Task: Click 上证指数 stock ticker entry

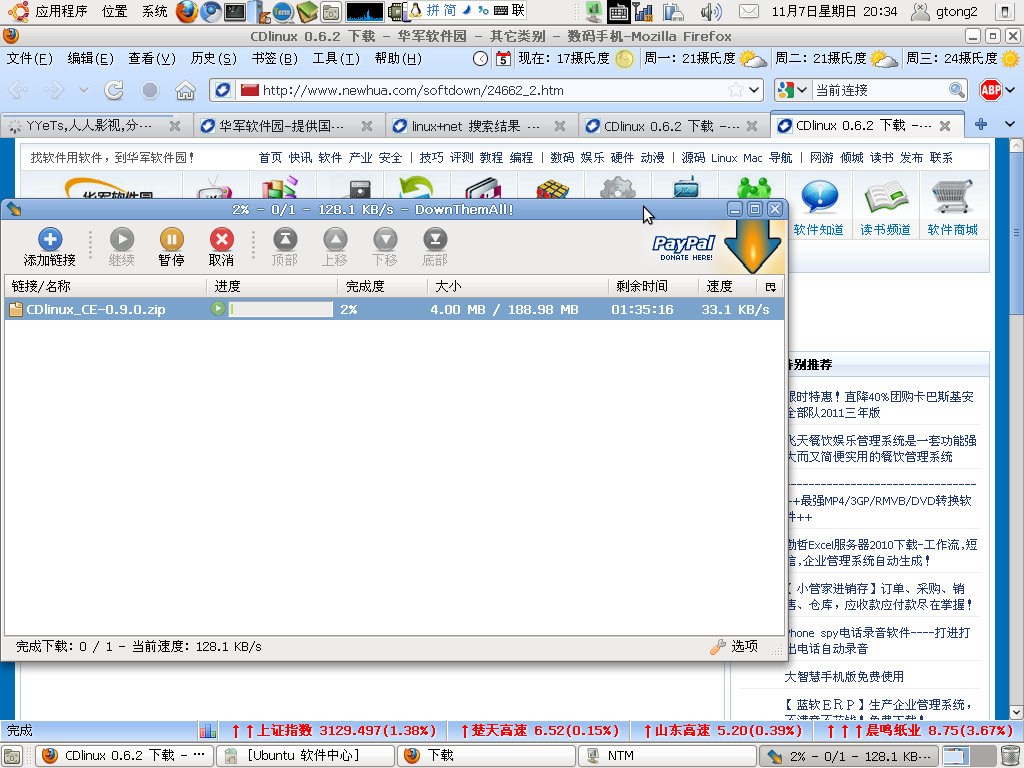Action: tap(335, 730)
